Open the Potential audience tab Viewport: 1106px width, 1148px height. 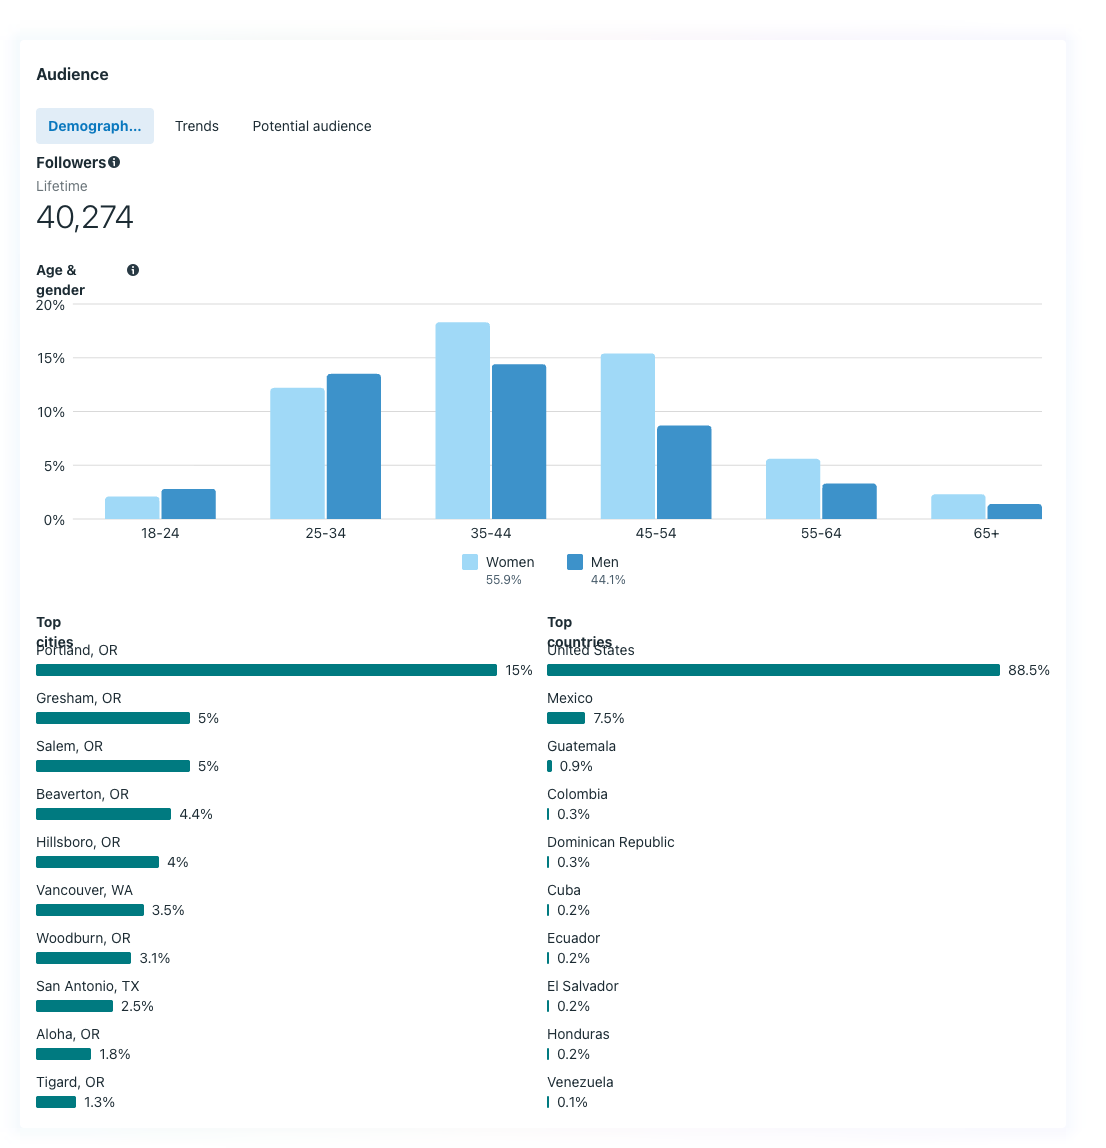coord(312,126)
